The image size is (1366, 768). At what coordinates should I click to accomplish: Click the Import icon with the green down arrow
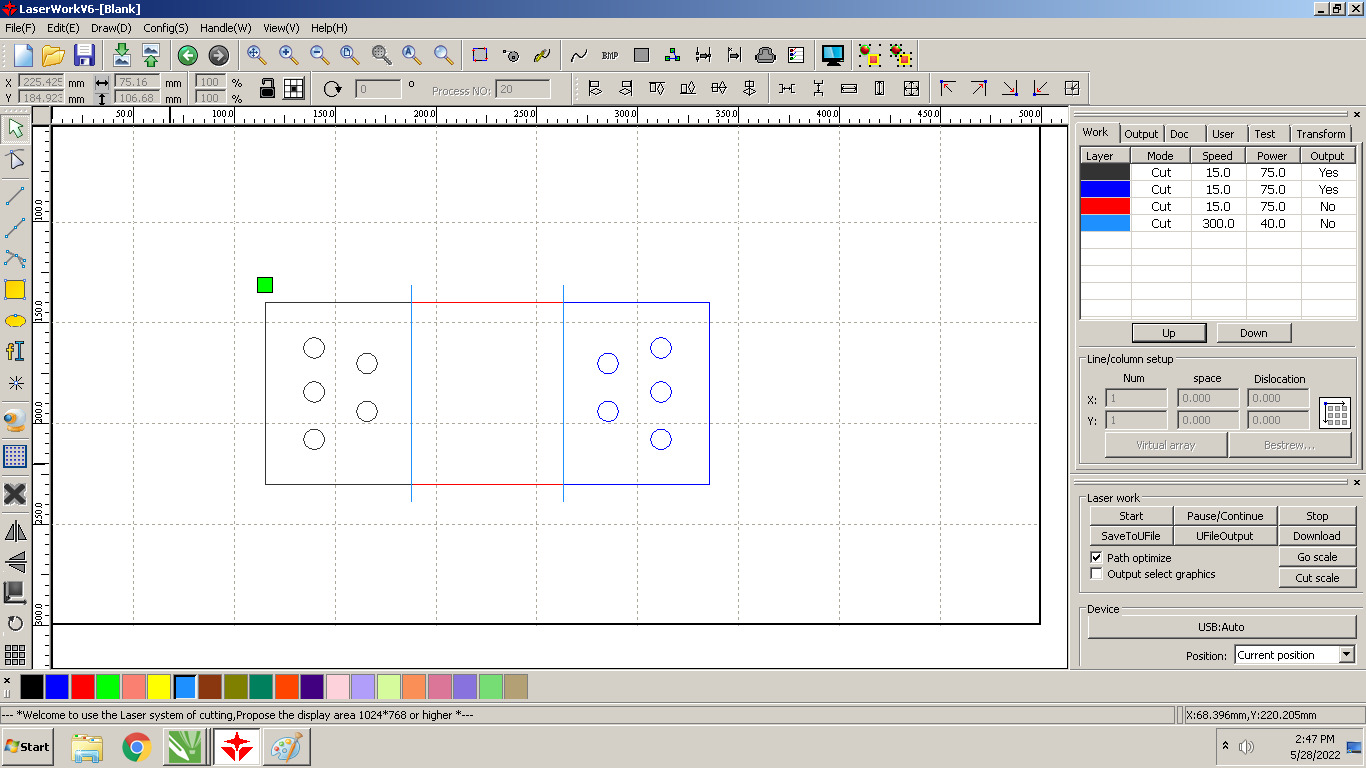pos(121,55)
